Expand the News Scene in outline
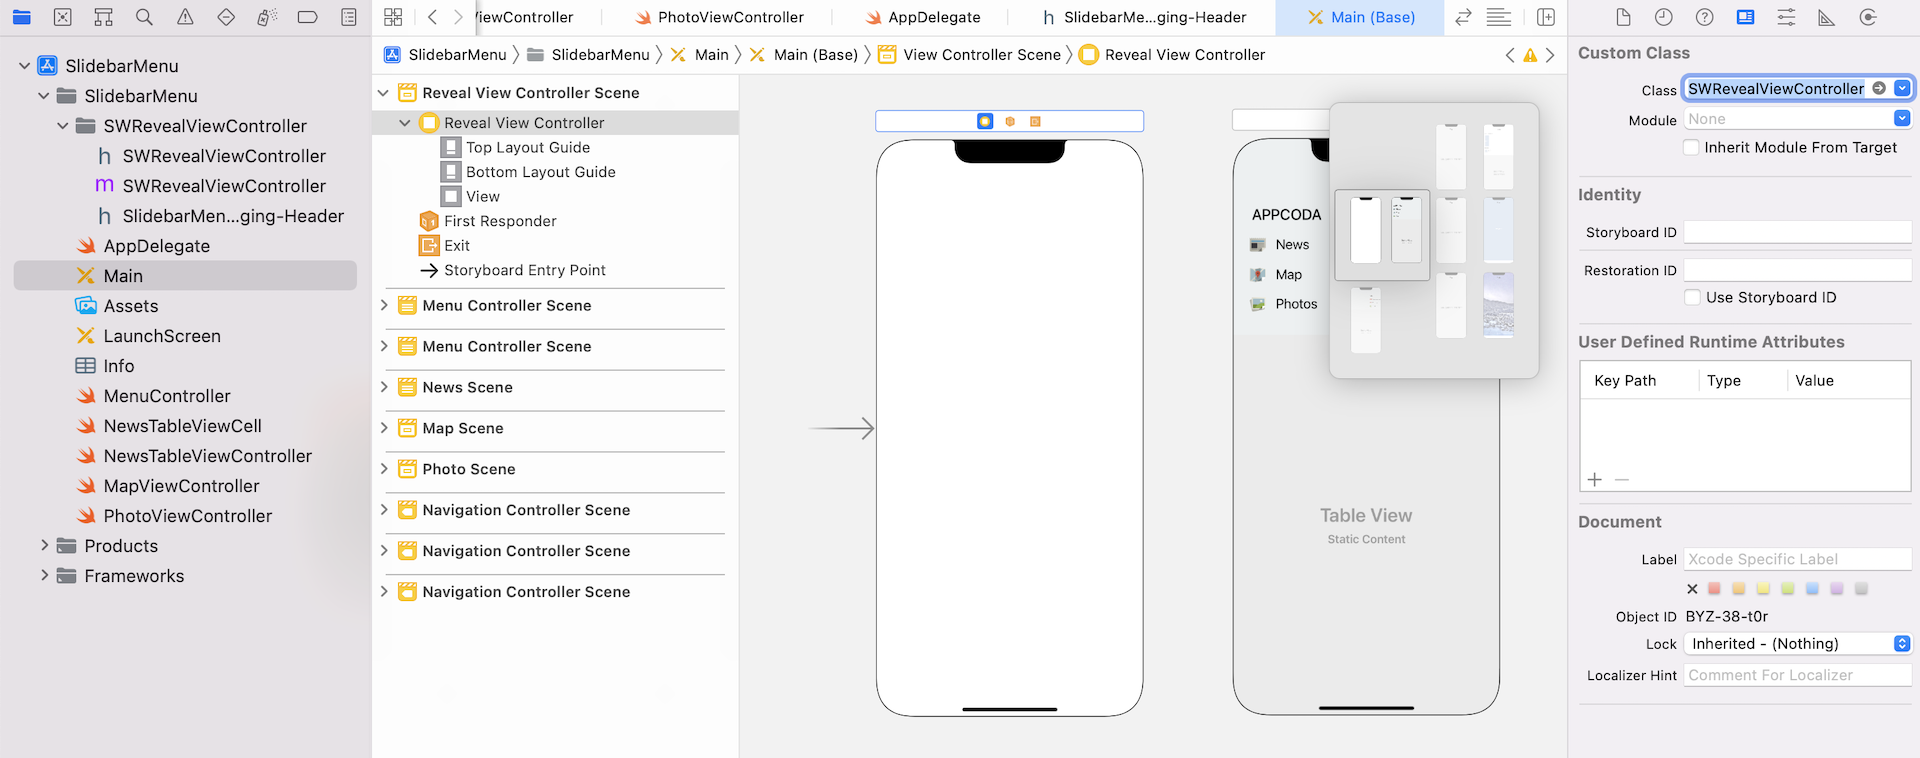Image resolution: width=1920 pixels, height=758 pixels. click(384, 387)
